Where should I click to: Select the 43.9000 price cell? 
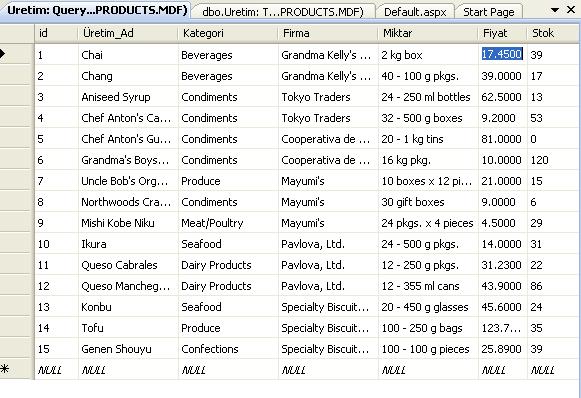502,286
